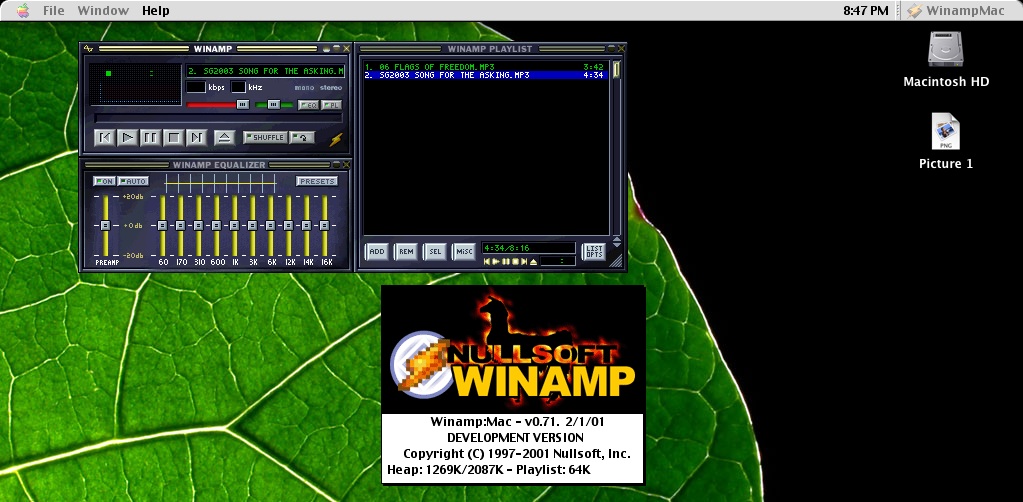Image resolution: width=1023 pixels, height=502 pixels.
Task: Turn the equalizer ON button
Action: [x=104, y=181]
